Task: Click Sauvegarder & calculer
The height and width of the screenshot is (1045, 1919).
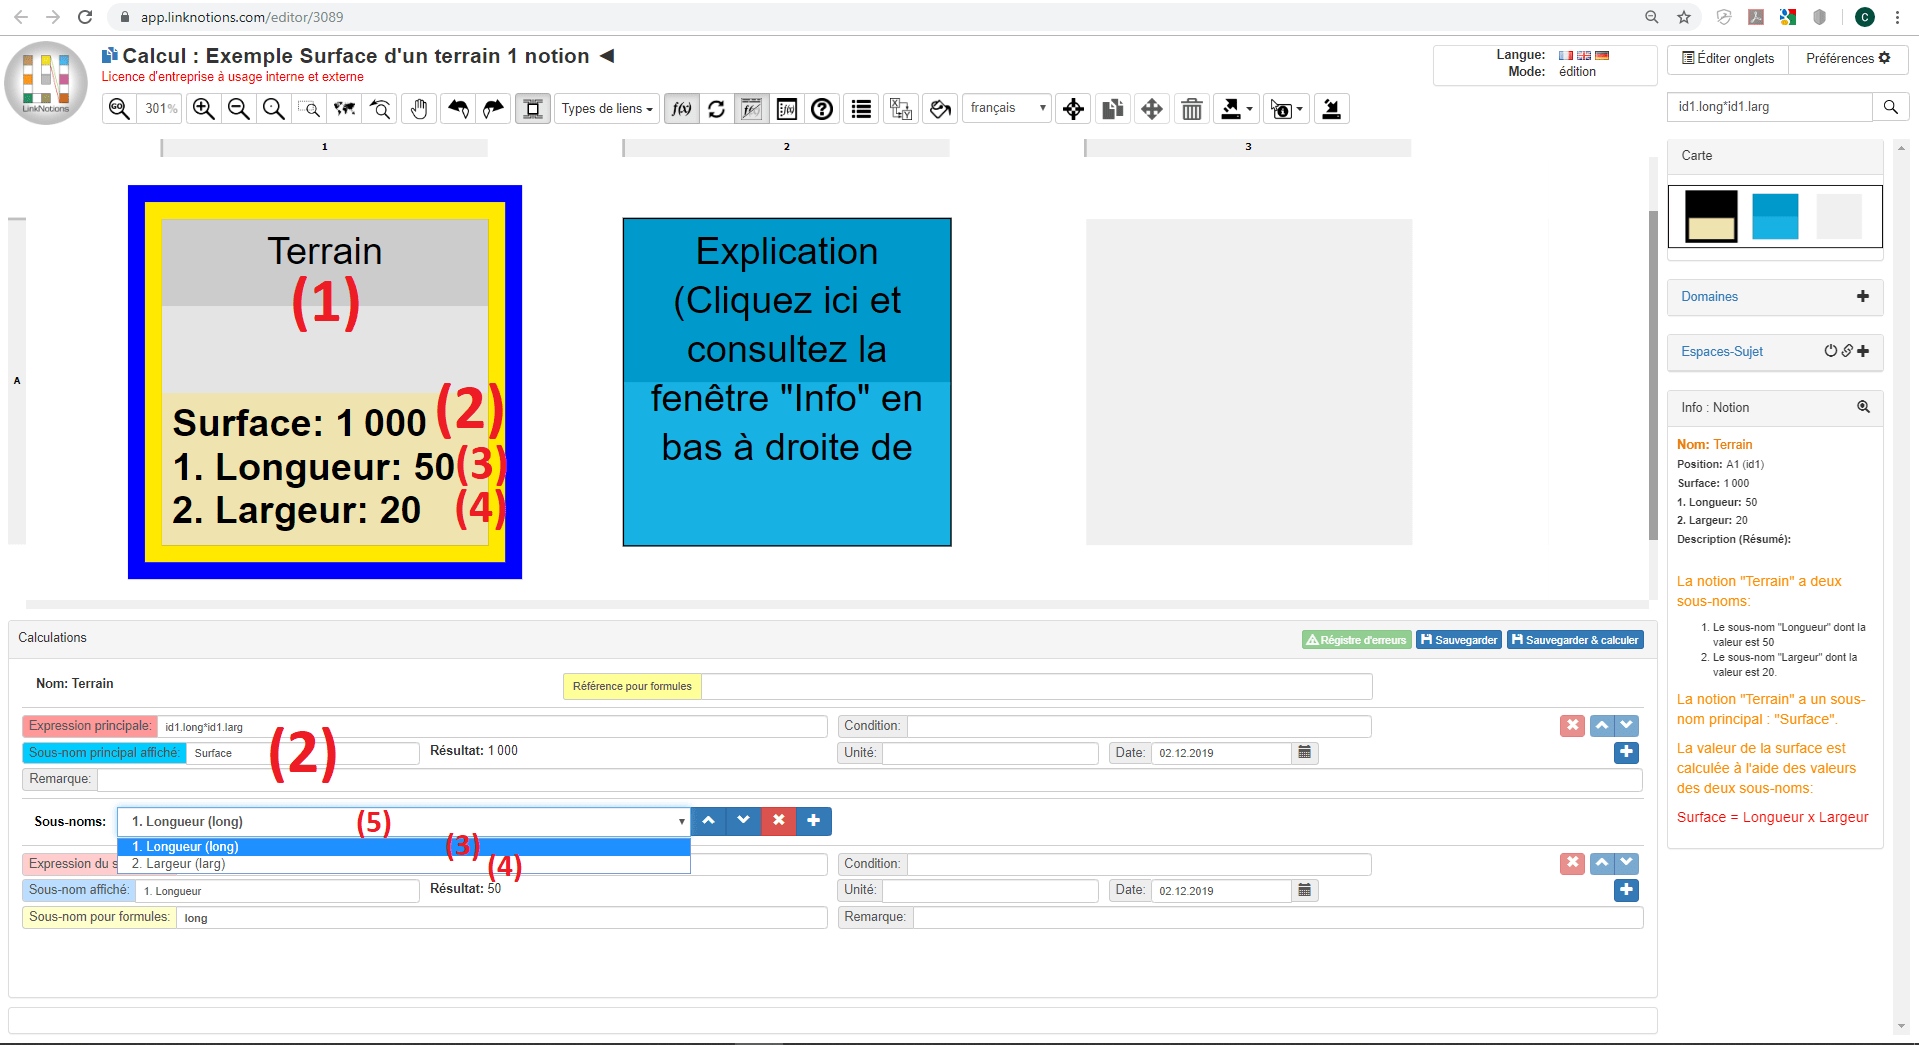Action: [1575, 640]
